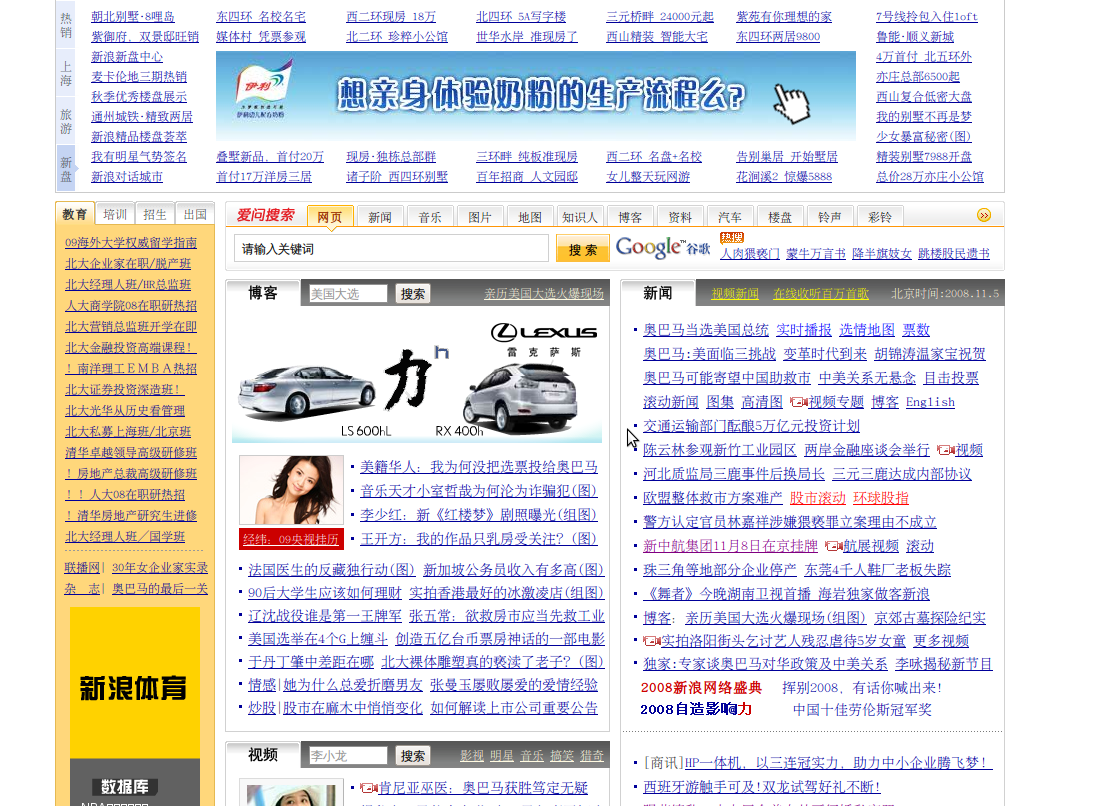The width and height of the screenshot is (1110, 806).
Task: Switch to the 音乐 search tab
Action: (x=430, y=217)
